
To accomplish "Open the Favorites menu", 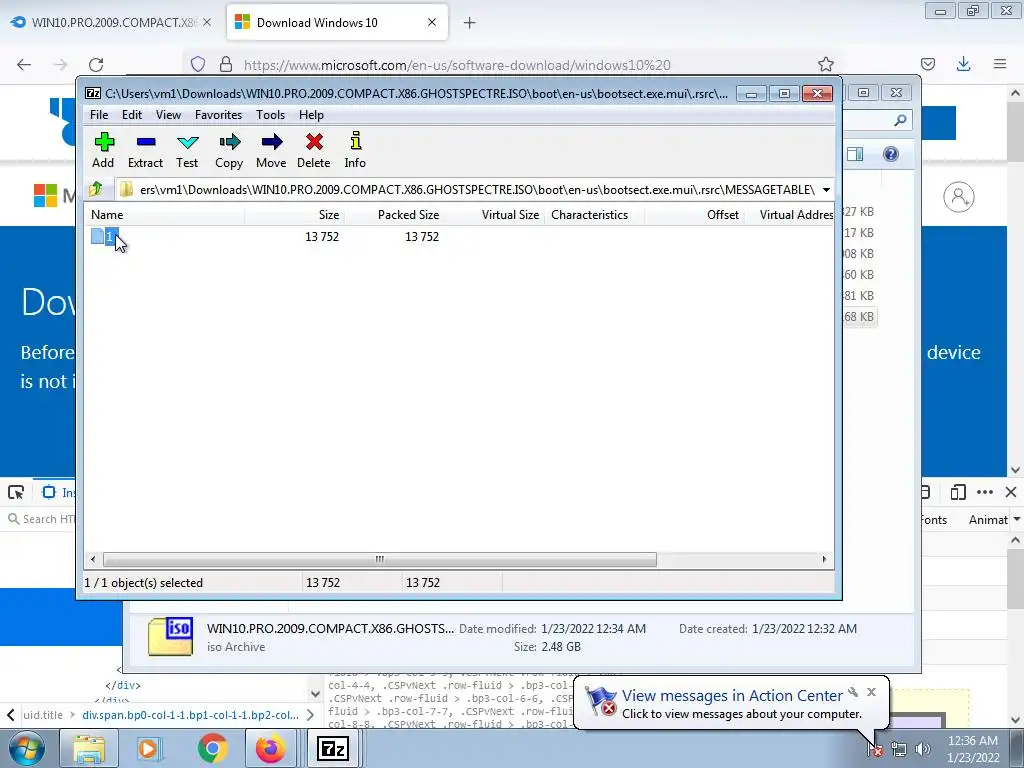I will [218, 115].
